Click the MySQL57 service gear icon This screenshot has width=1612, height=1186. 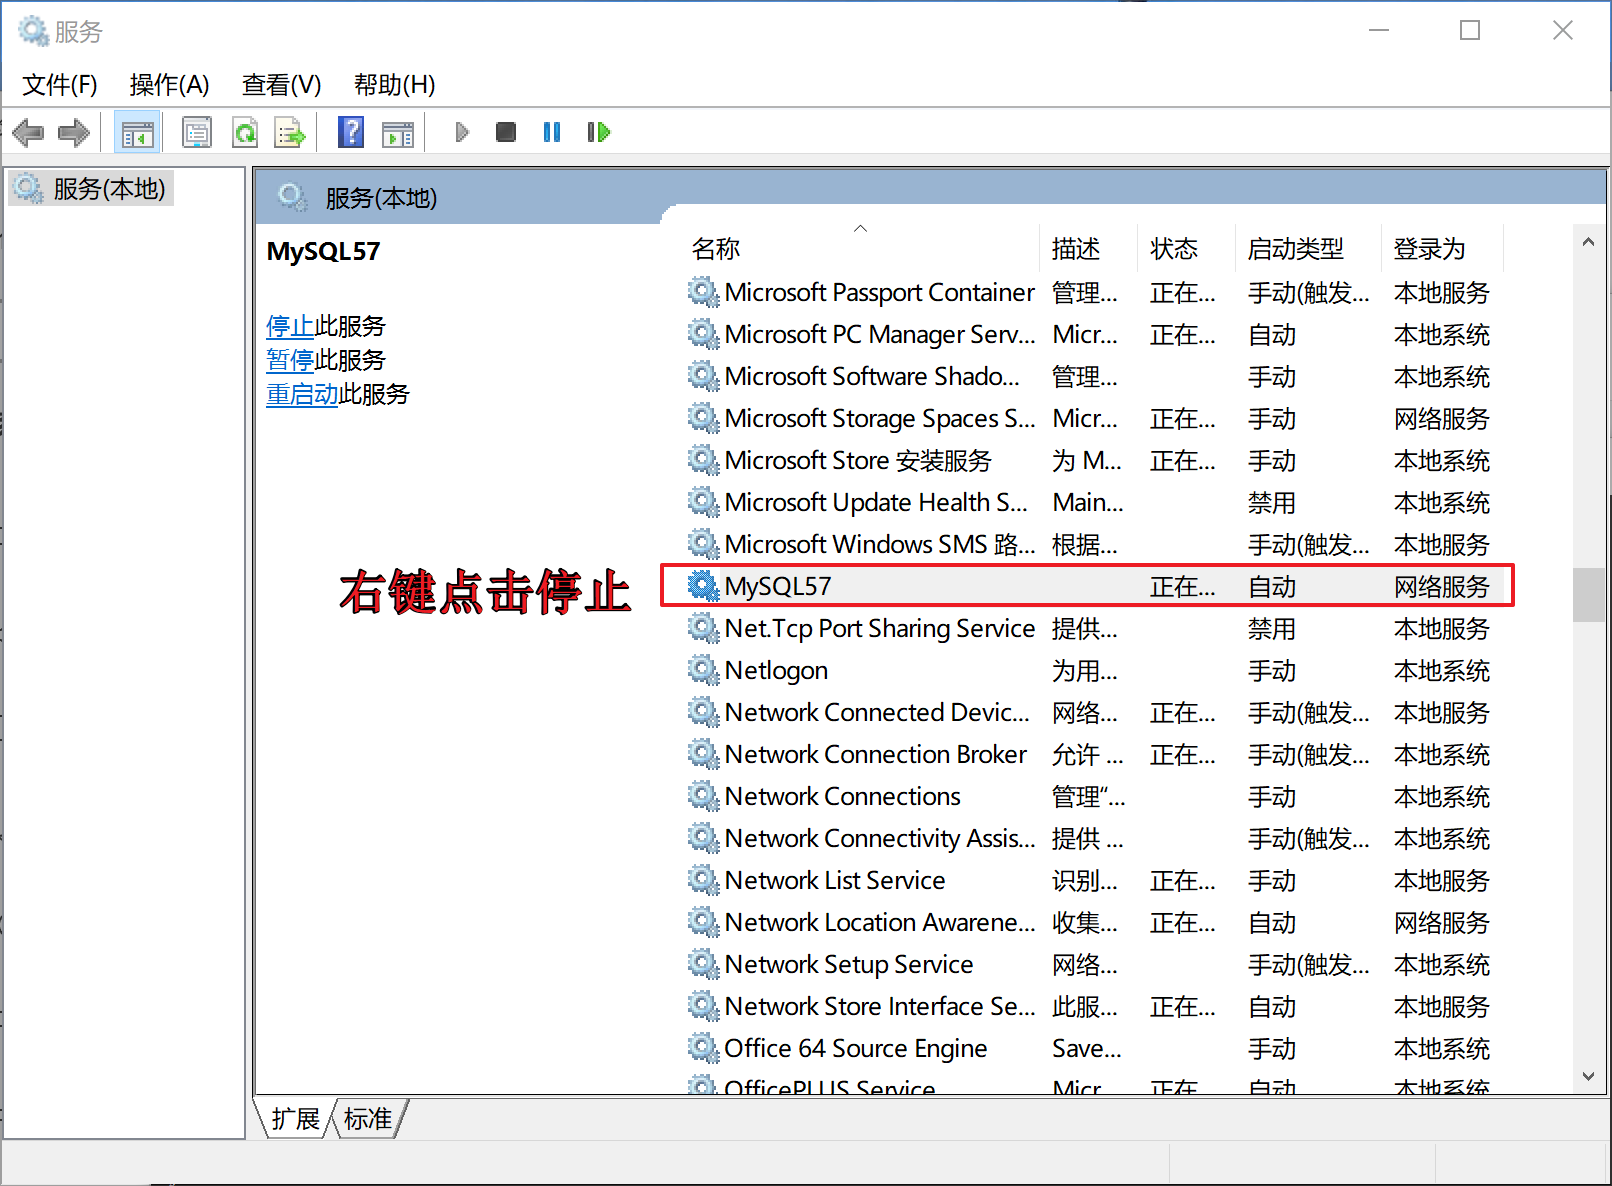click(703, 586)
